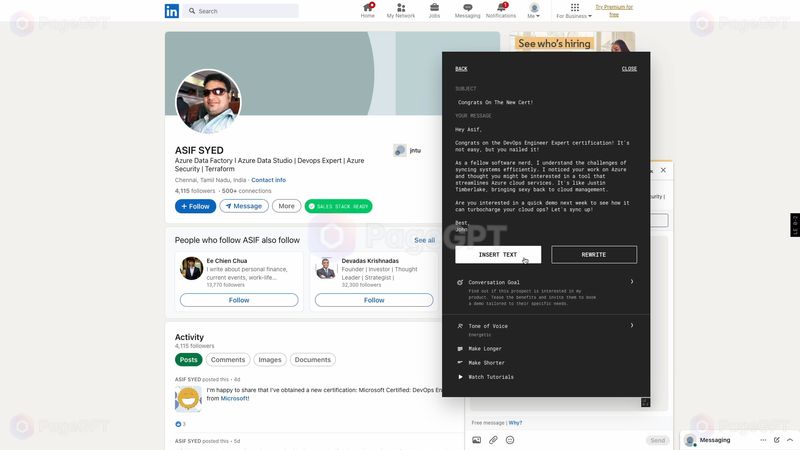Open the LinkedIn home logo
The width and height of the screenshot is (800, 450).
tap(171, 11)
